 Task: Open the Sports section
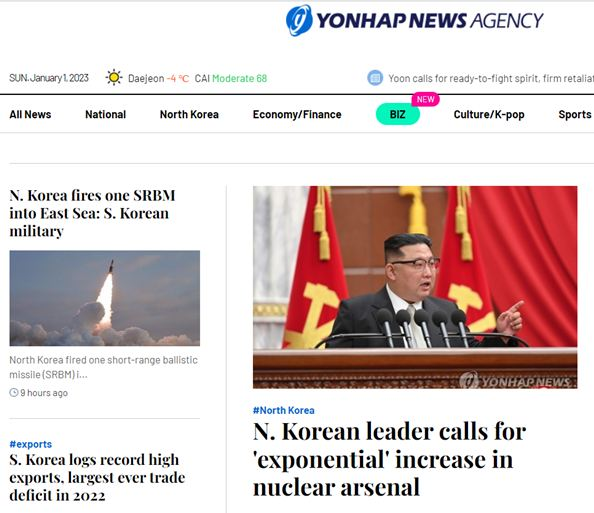[575, 114]
